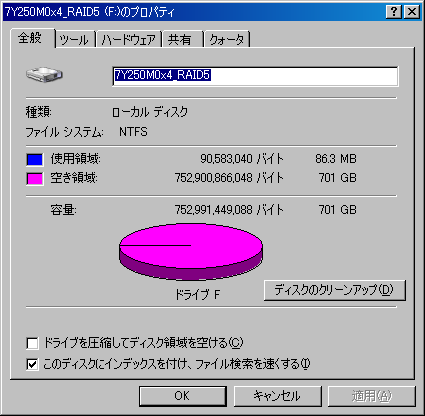Click the 使用領域 label
The height and width of the screenshot is (416, 425).
point(75,159)
